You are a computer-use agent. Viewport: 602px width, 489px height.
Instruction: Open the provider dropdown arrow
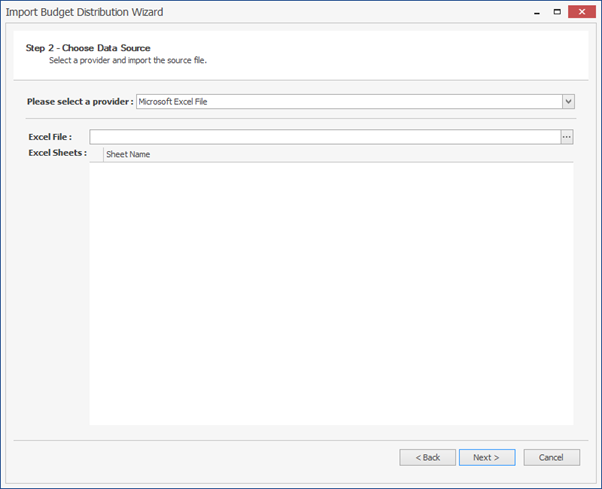coord(569,102)
